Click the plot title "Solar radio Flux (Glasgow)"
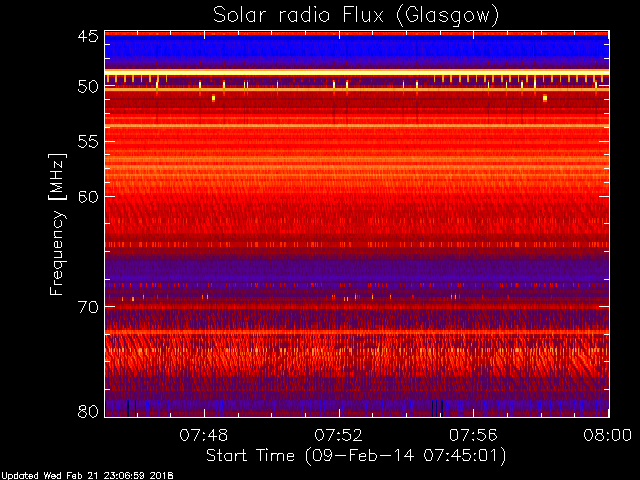Viewport: 640px width, 480px height. point(356,15)
